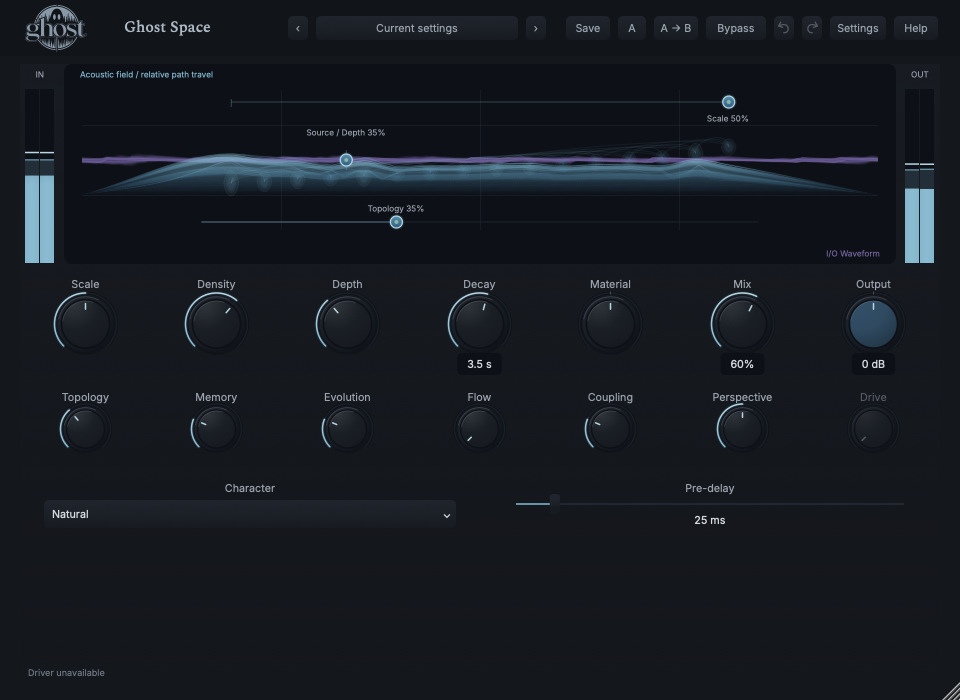Click the dimmed Drive knob
Image resolution: width=960 pixels, height=700 pixels.
[x=873, y=429]
